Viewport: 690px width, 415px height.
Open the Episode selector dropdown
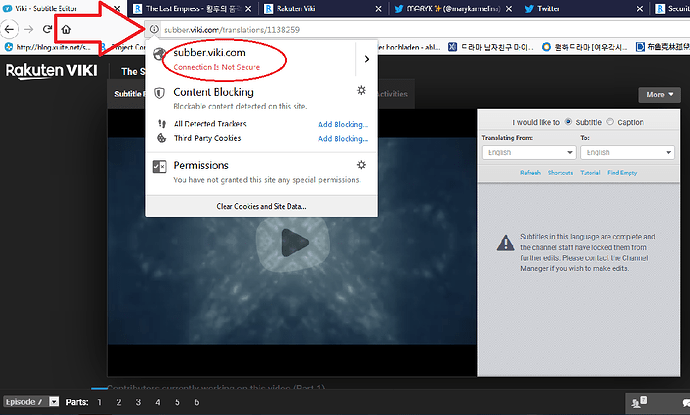31,401
